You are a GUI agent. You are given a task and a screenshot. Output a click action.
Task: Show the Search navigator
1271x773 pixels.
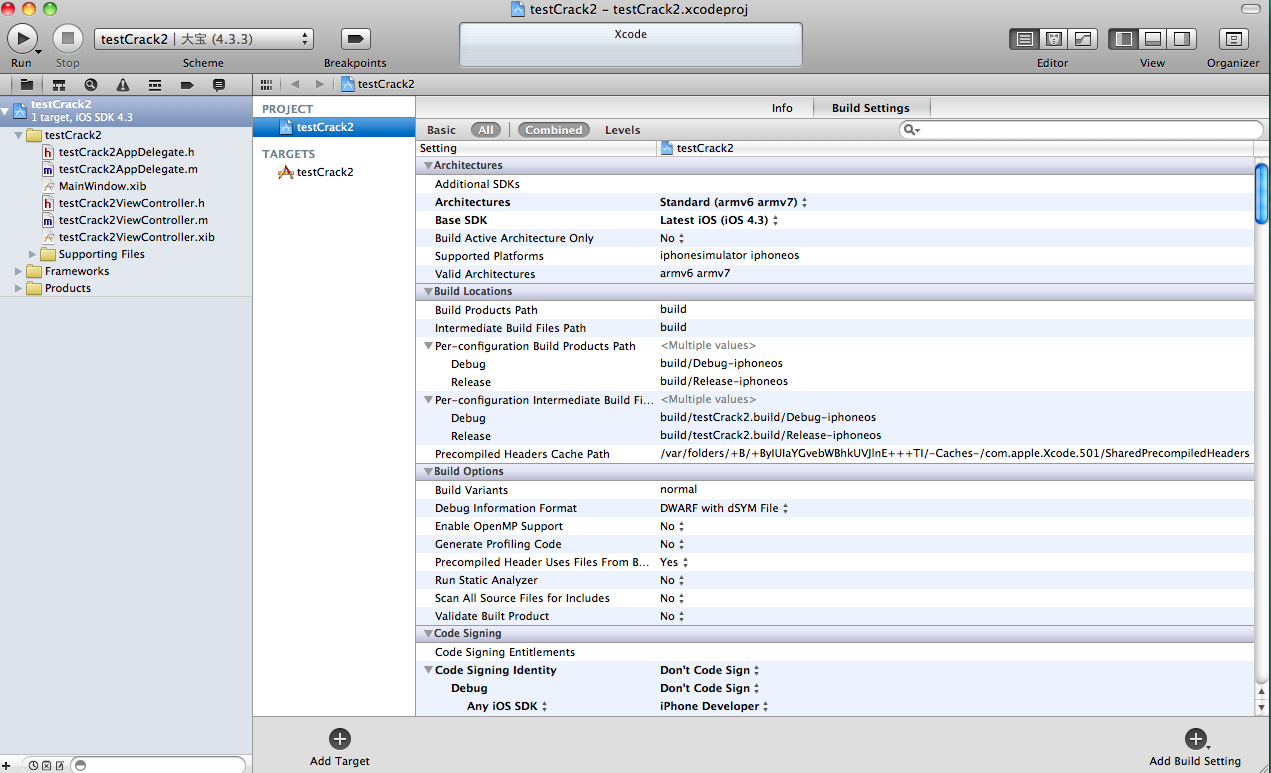91,85
